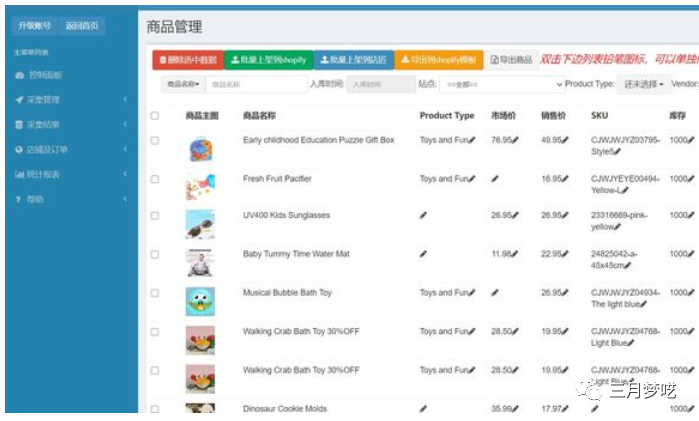Click the 控制面板 dashboard icon in sidebar
The image size is (699, 421).
[19, 75]
